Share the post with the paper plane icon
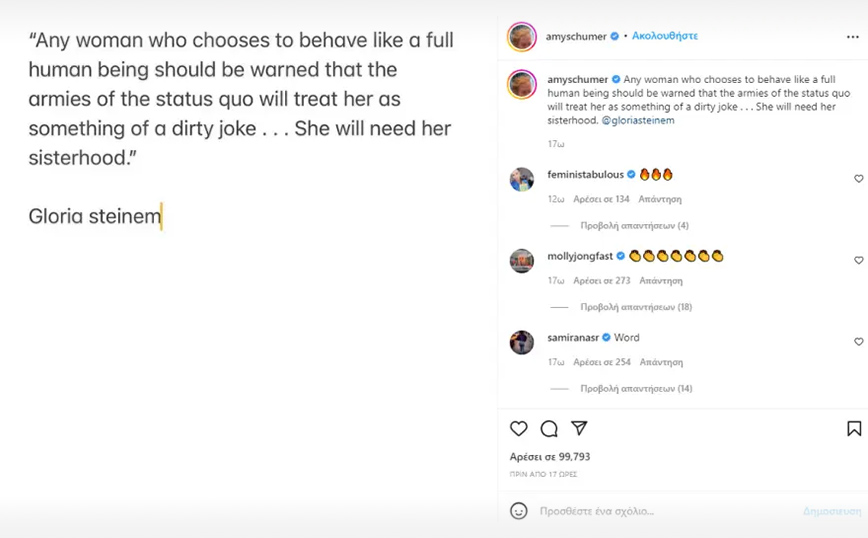 point(579,428)
